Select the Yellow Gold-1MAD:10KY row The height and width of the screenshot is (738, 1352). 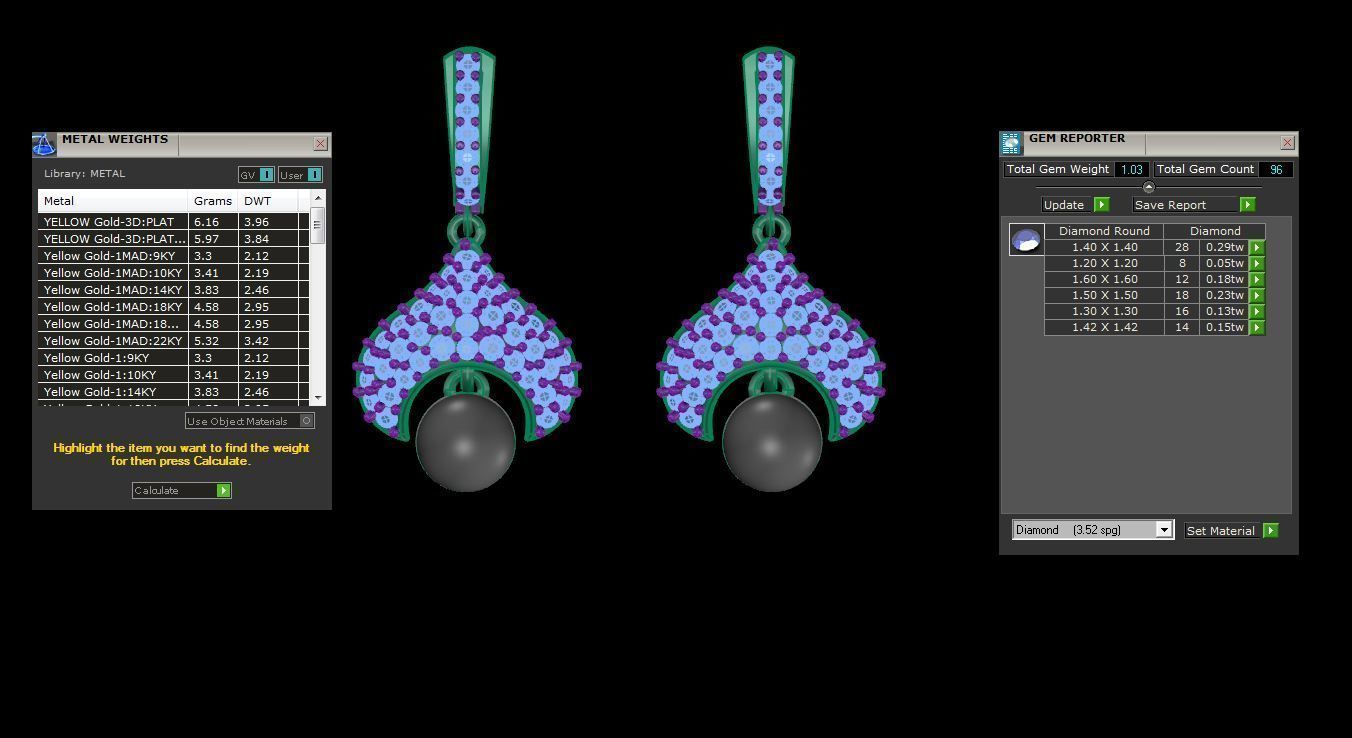173,273
